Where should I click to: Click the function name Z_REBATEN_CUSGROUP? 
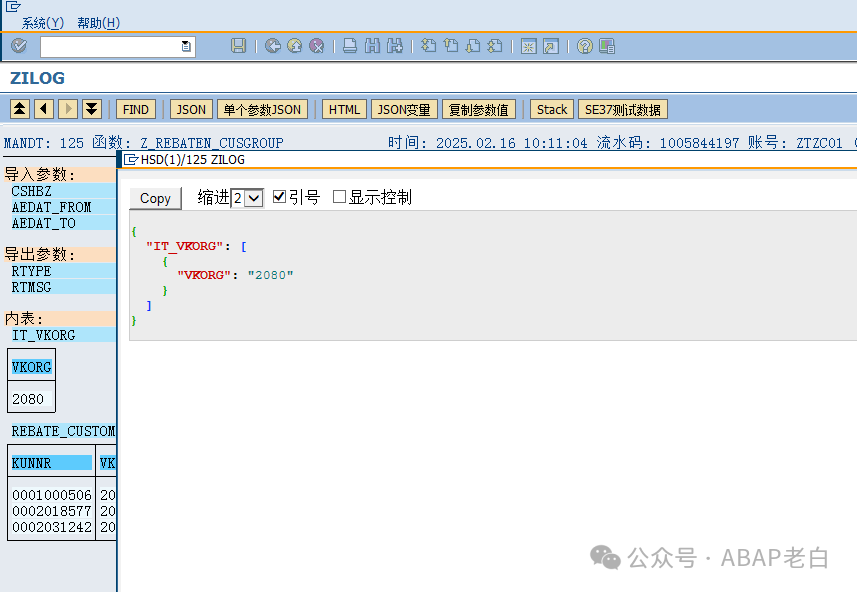point(212,143)
